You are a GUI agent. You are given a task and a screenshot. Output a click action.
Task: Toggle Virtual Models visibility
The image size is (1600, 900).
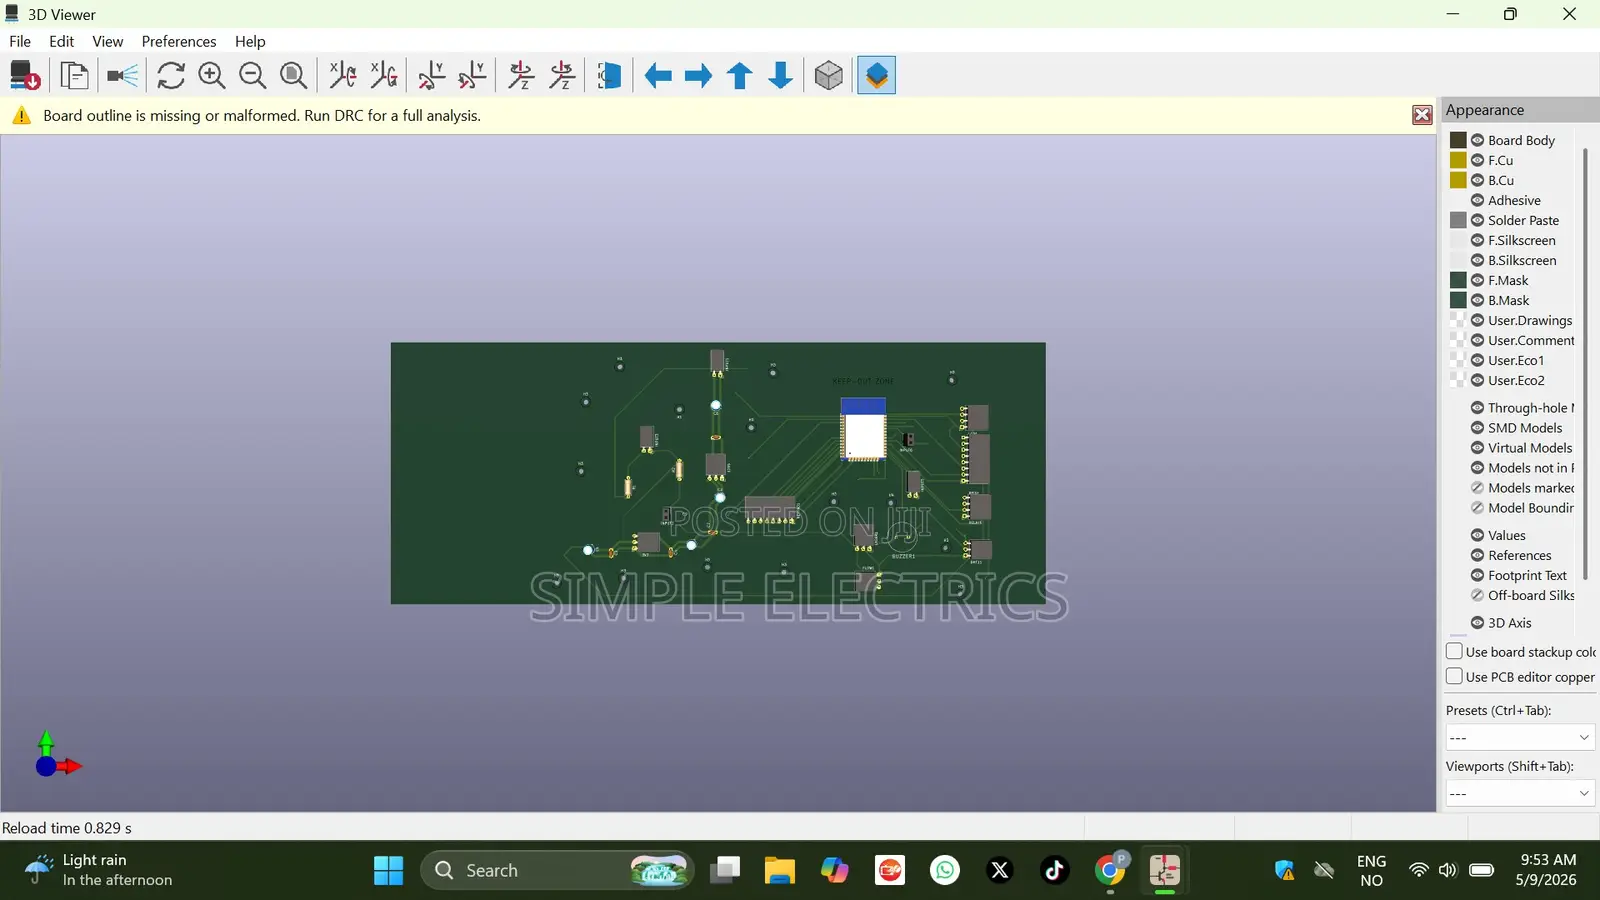1477,448
